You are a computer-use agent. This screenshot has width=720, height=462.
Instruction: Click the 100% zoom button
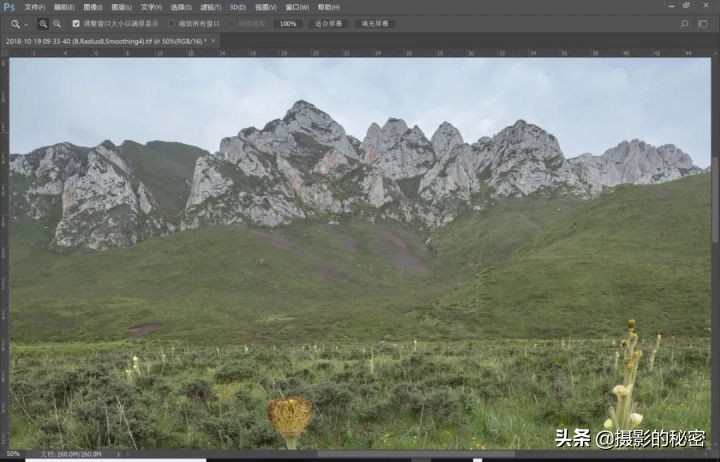coord(288,23)
